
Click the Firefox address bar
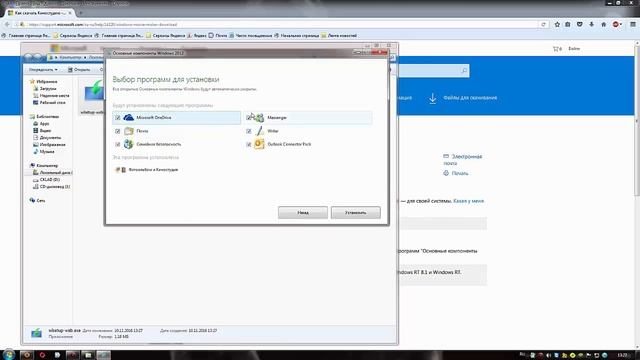[282, 24]
